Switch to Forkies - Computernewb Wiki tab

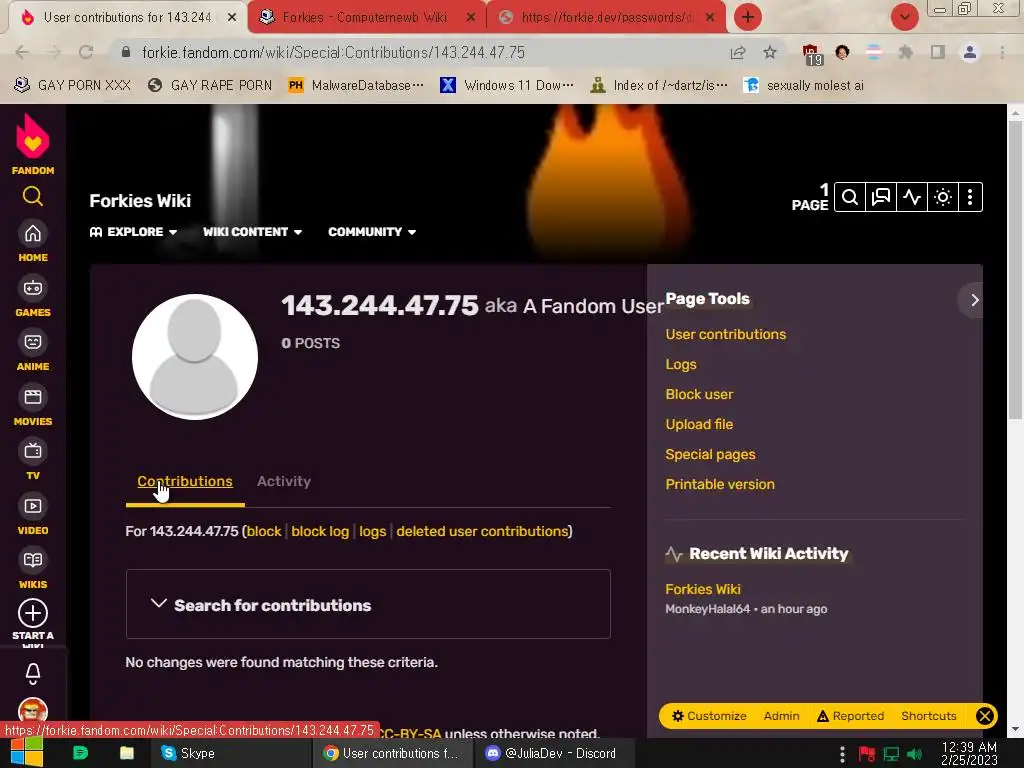[364, 17]
